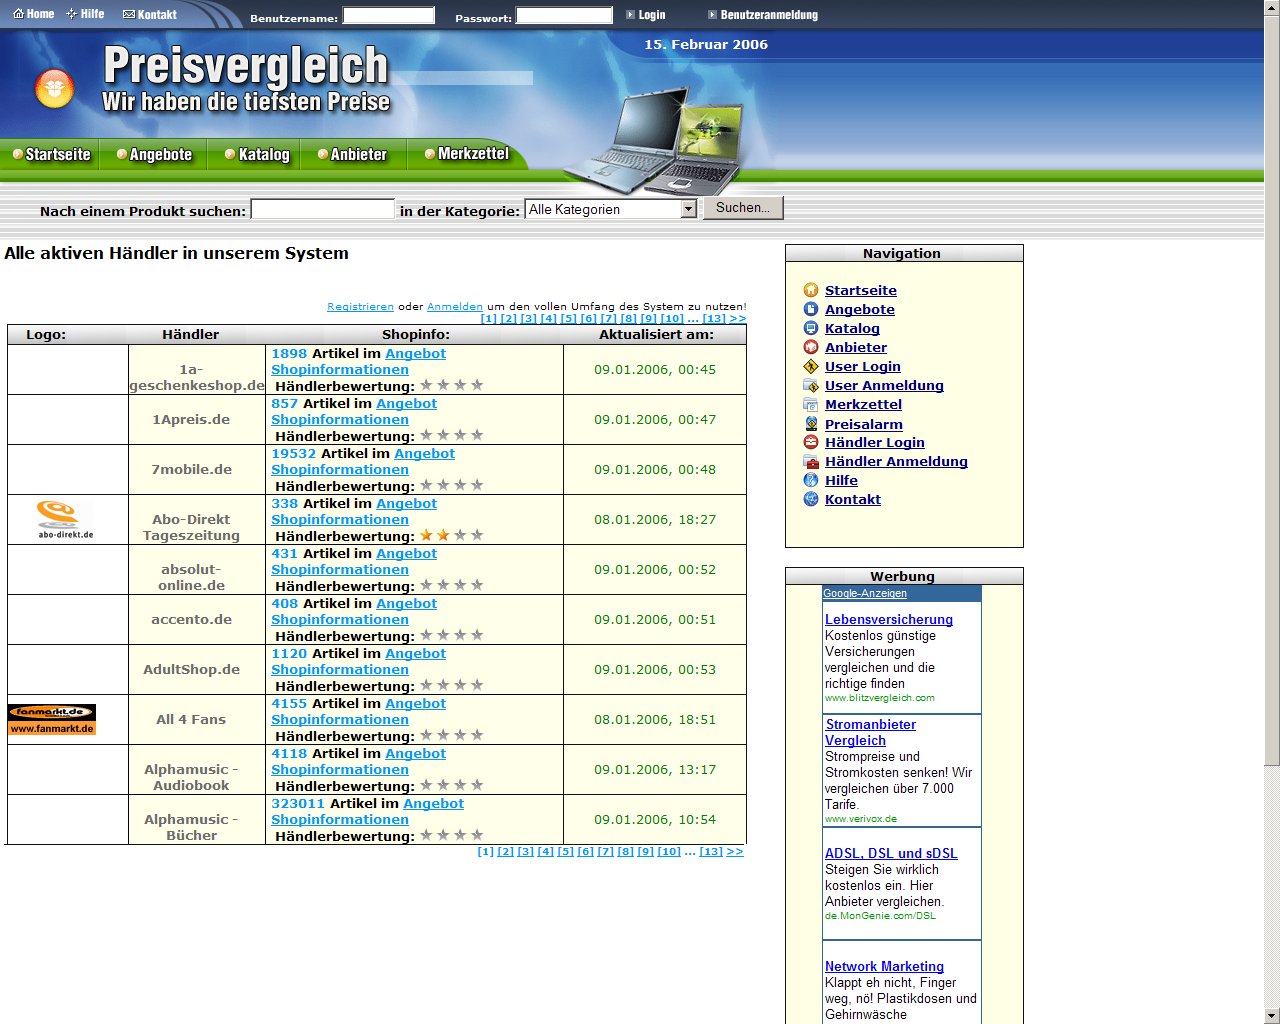Click the Suchen... button

pyautogui.click(x=743, y=208)
